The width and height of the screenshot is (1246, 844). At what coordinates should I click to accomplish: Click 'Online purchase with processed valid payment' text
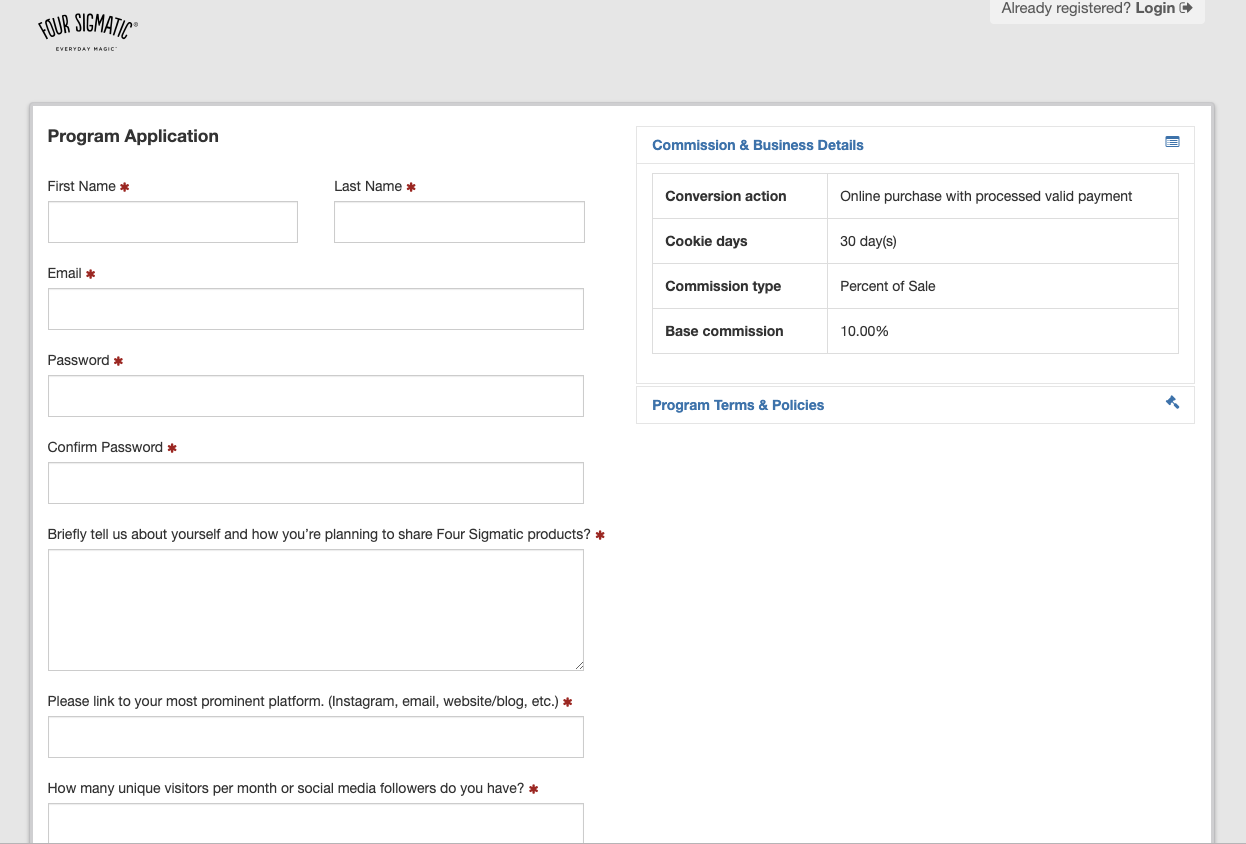click(x=986, y=196)
